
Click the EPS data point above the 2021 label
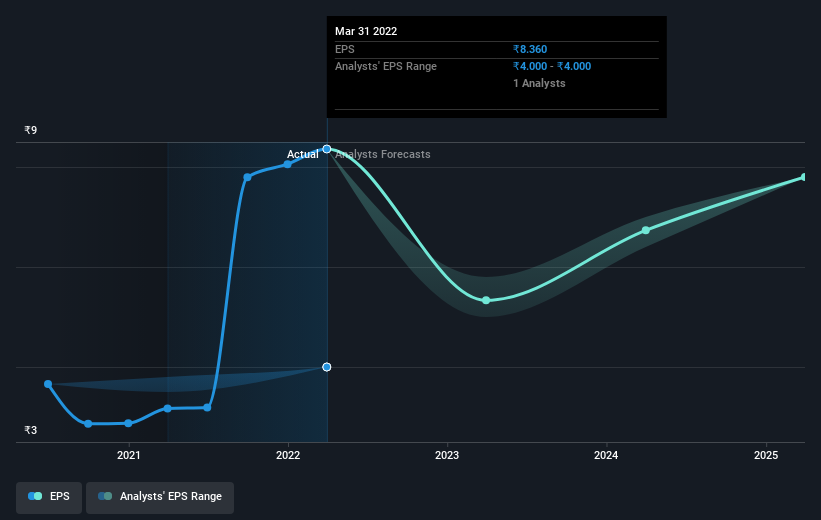[128, 423]
